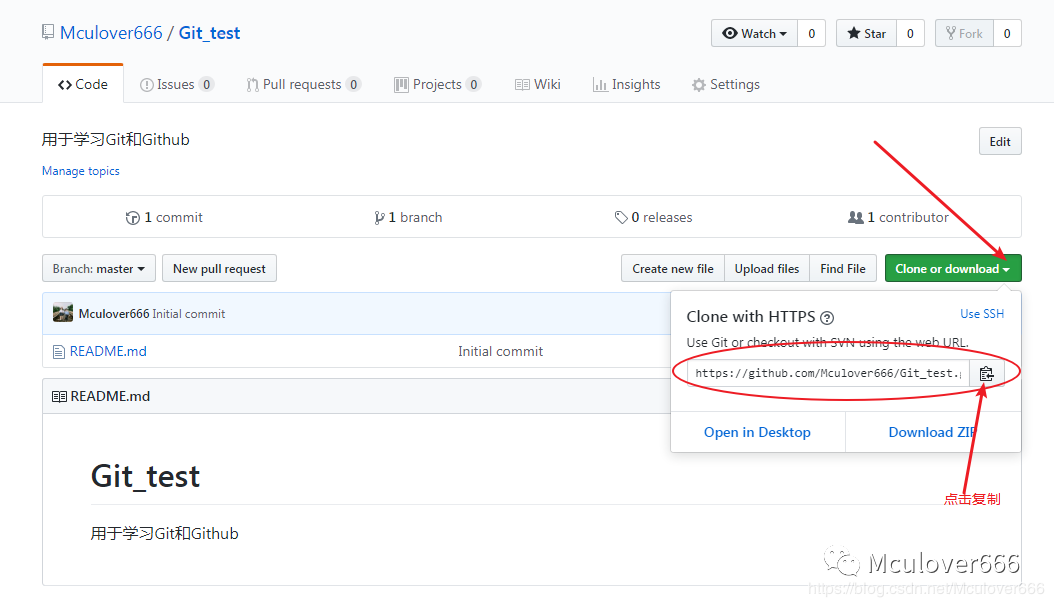Click the Use SSH link
Viewport: 1054px width, 607px height.
click(981, 314)
